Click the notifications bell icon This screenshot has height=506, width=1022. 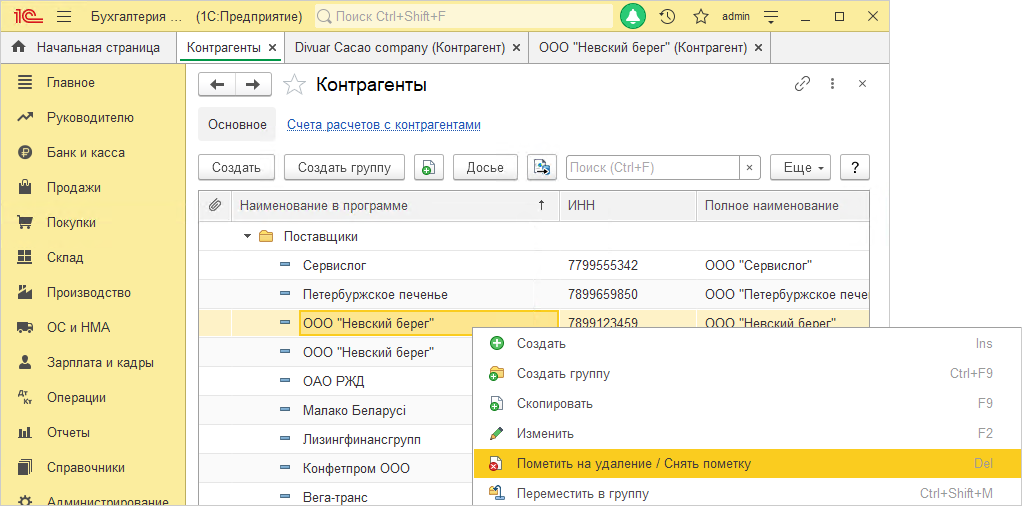(633, 16)
